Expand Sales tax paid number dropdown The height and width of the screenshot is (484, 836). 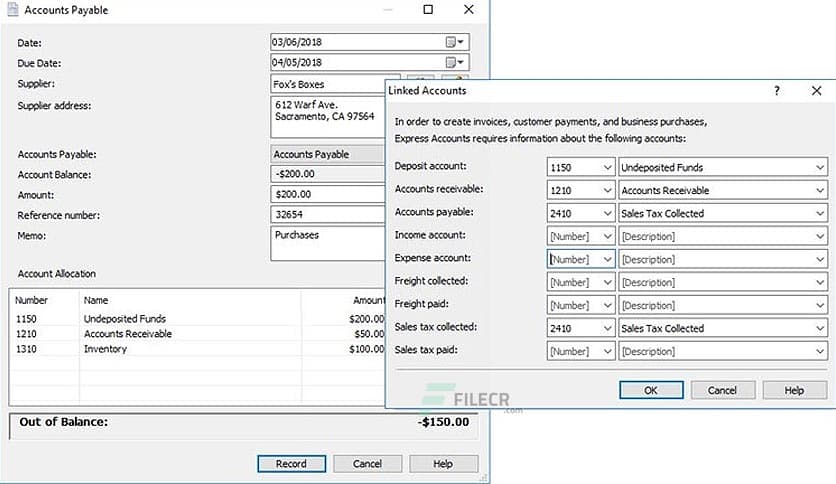point(607,351)
